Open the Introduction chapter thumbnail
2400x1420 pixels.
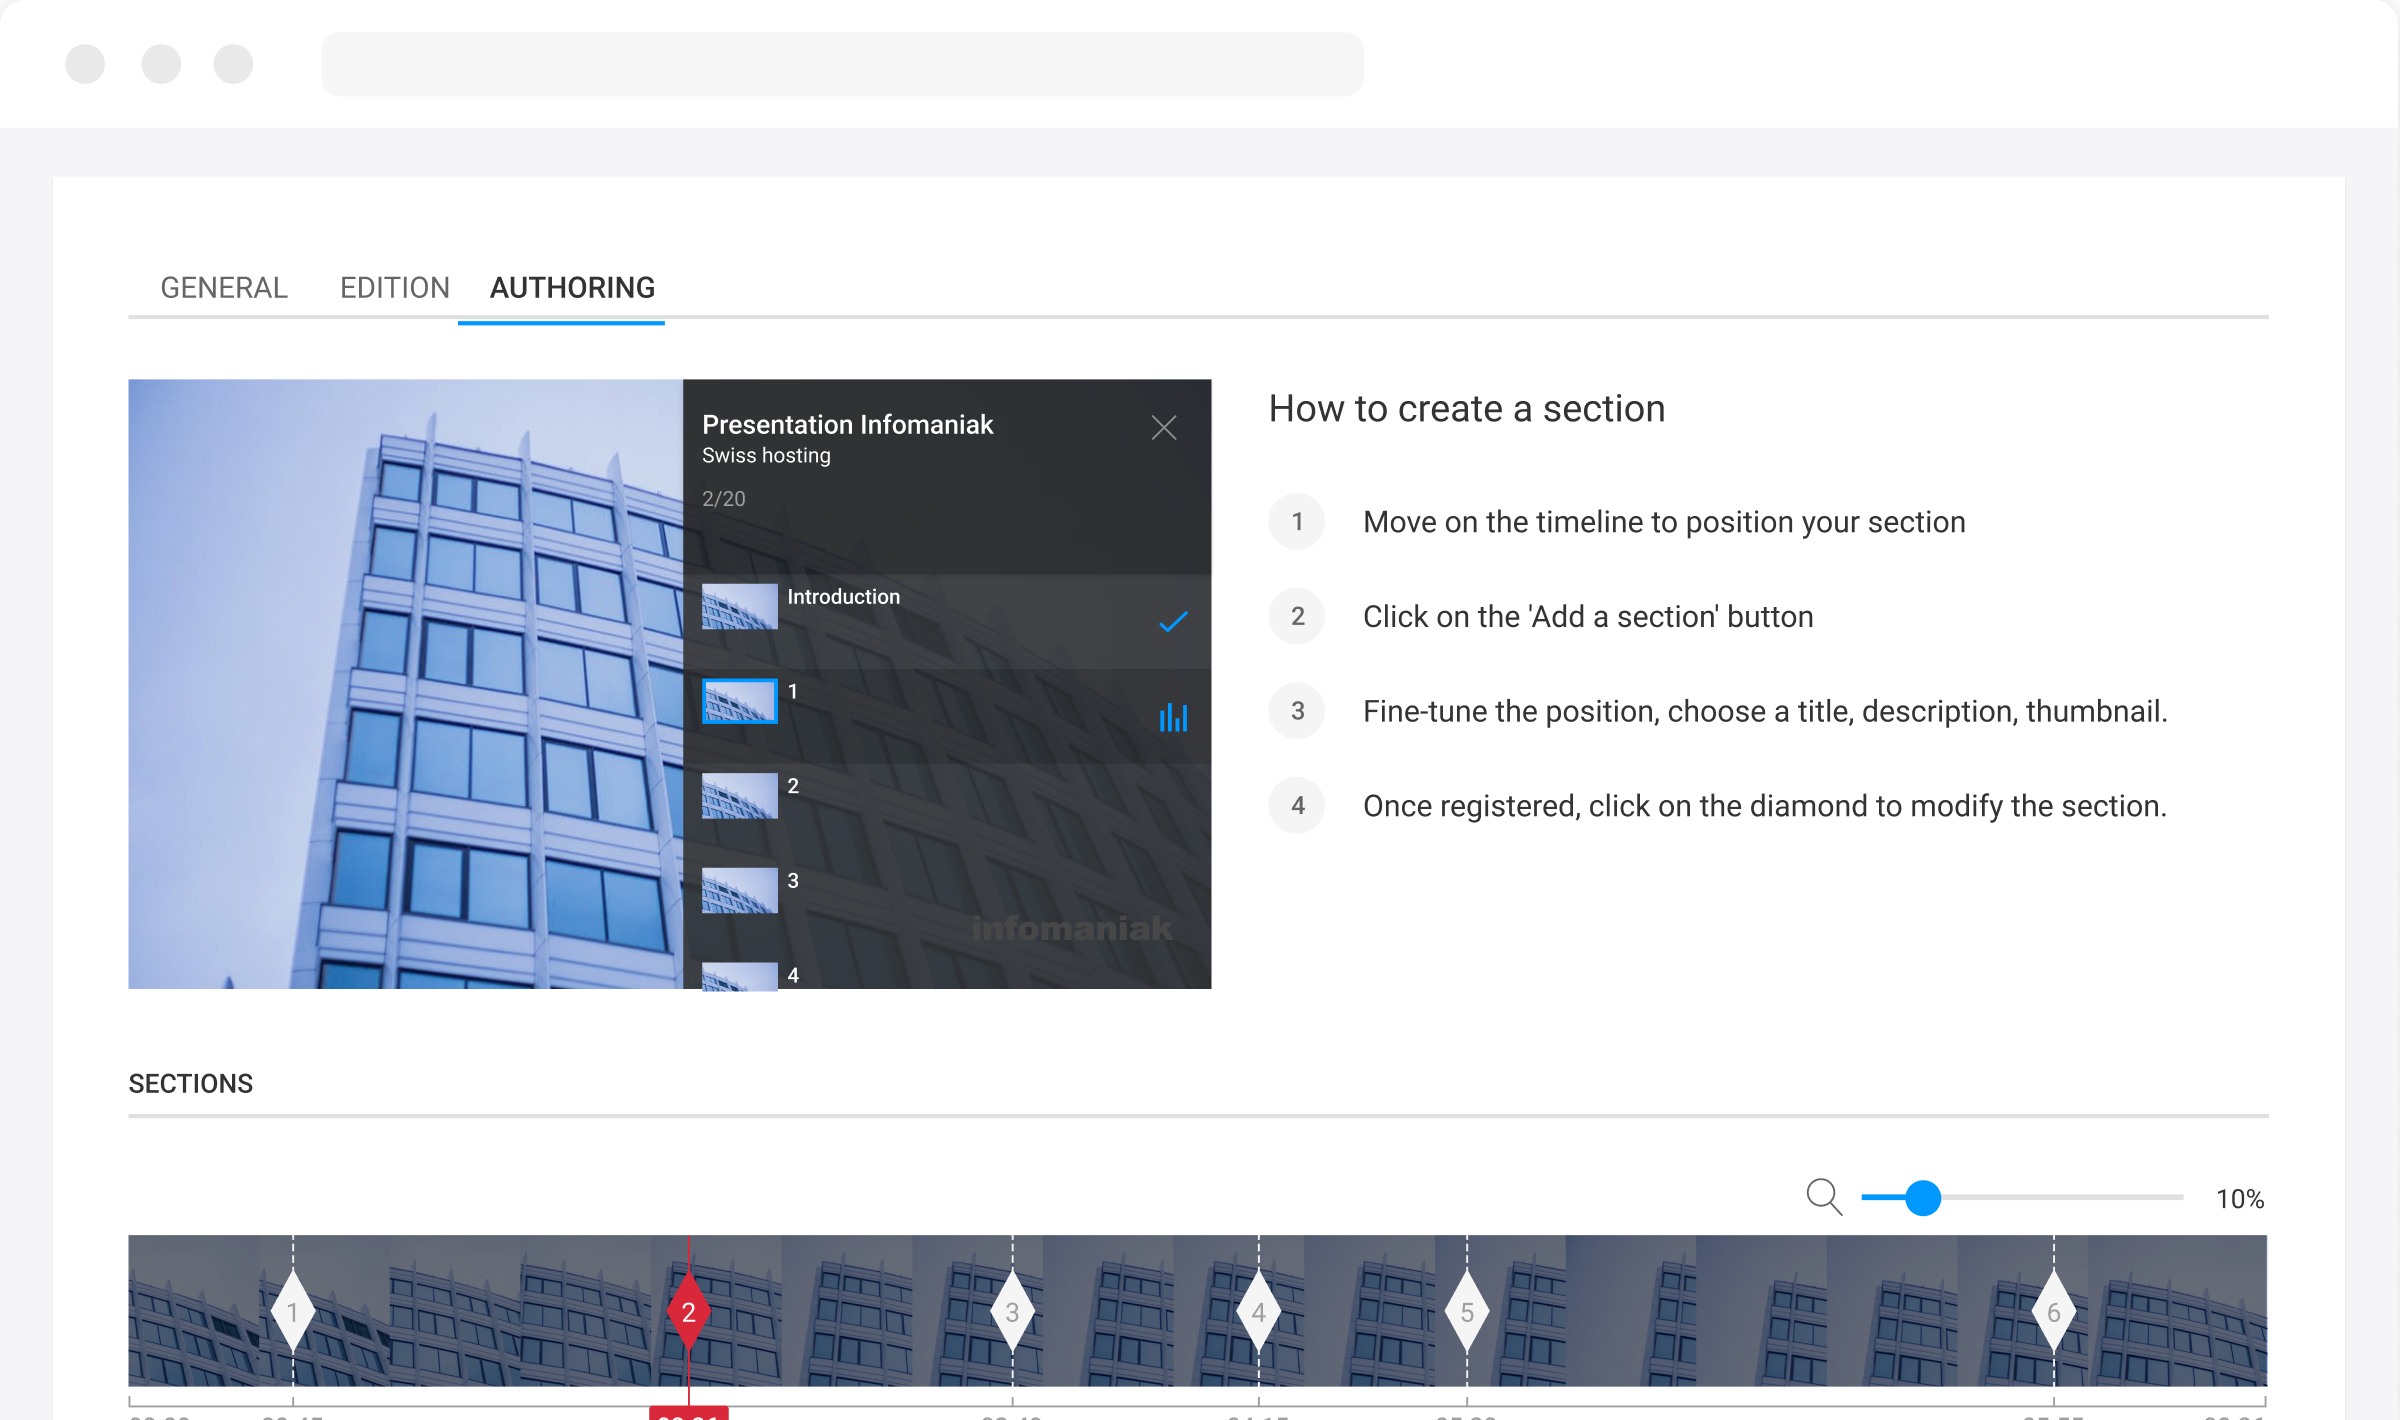pyautogui.click(x=739, y=606)
